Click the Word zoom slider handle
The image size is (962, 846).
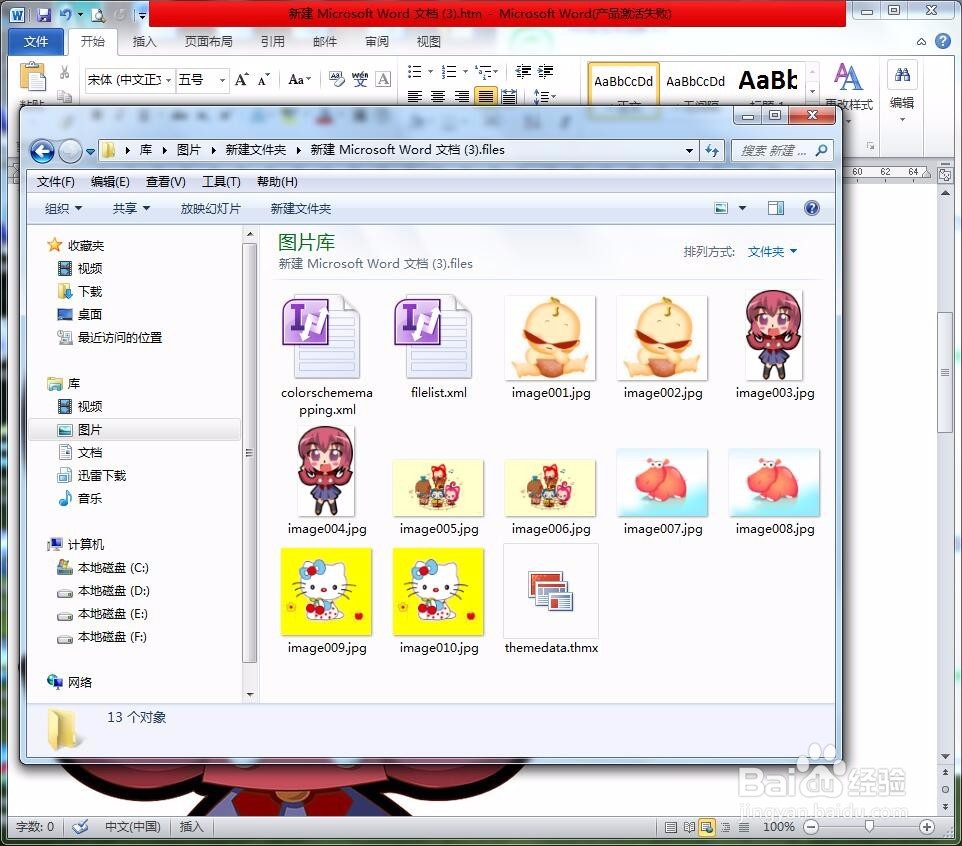coord(869,827)
